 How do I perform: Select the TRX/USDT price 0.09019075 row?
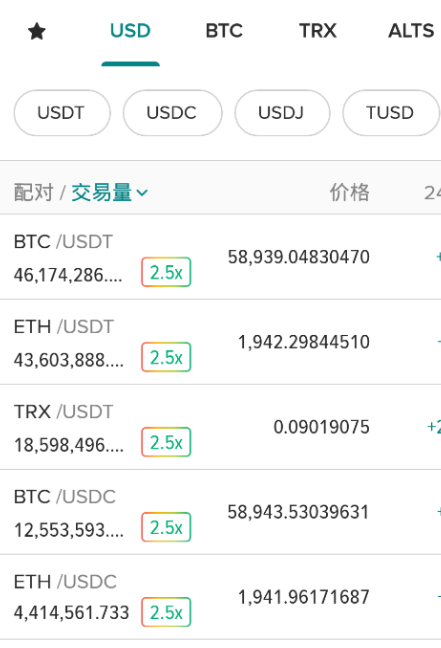(220, 427)
